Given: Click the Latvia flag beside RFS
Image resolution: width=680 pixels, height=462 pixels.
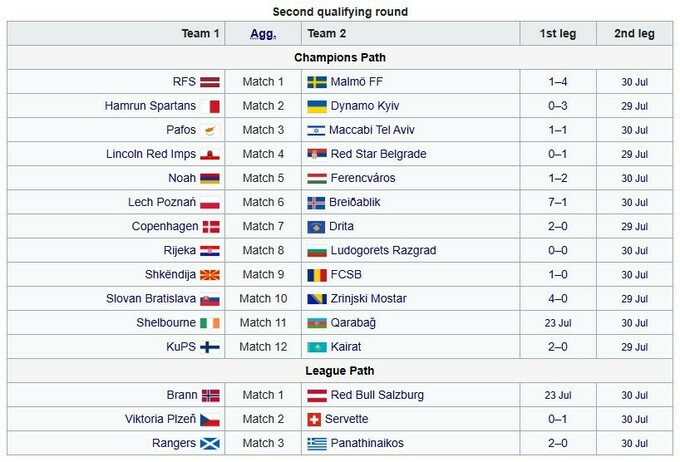Looking at the screenshot, I should click(x=210, y=82).
